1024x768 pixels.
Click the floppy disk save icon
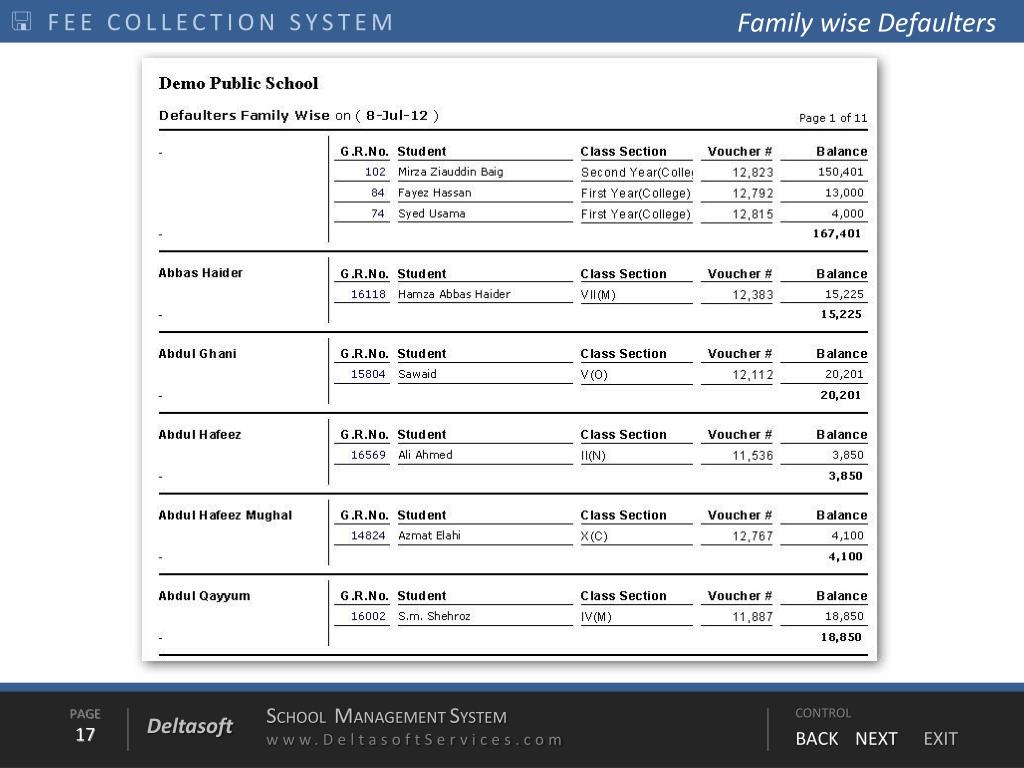pyautogui.click(x=22, y=21)
